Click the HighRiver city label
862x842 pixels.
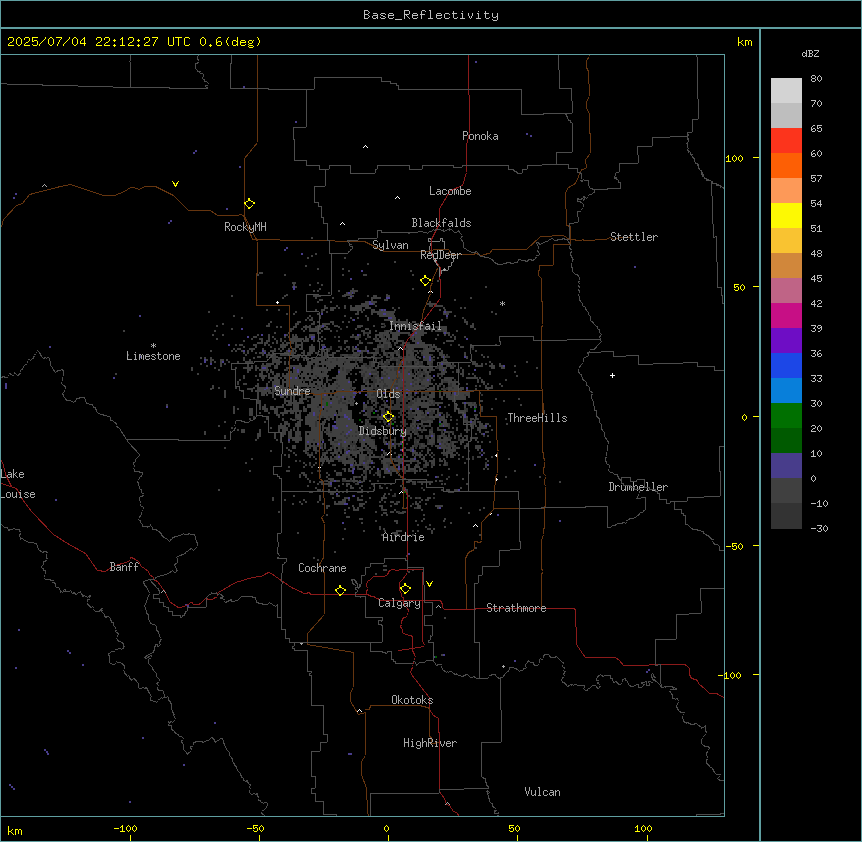click(x=430, y=743)
